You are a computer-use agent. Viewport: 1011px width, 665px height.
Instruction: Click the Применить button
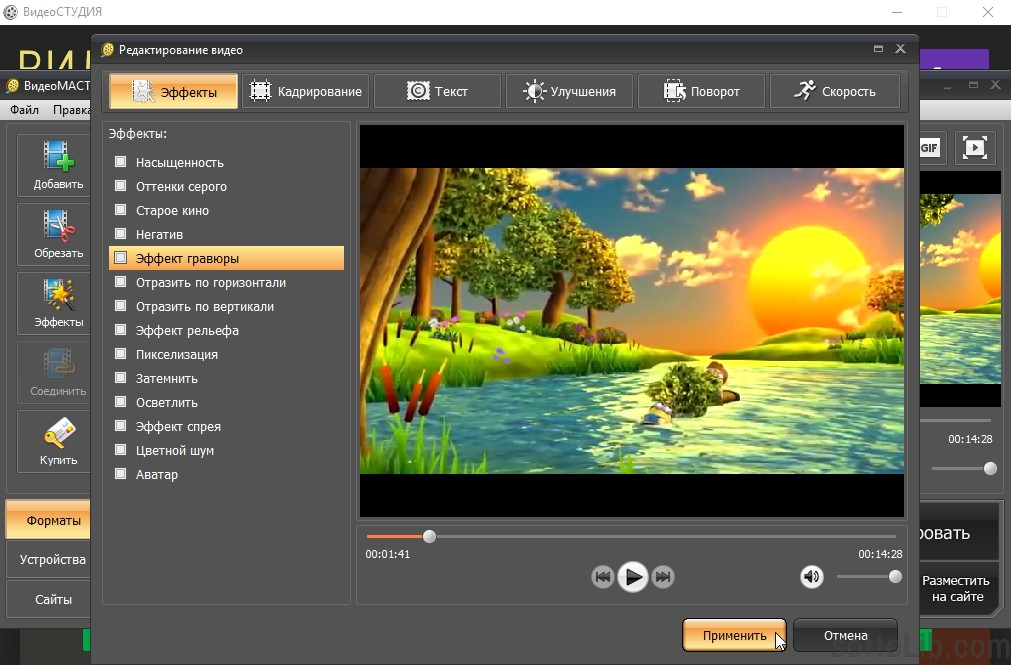coord(734,635)
